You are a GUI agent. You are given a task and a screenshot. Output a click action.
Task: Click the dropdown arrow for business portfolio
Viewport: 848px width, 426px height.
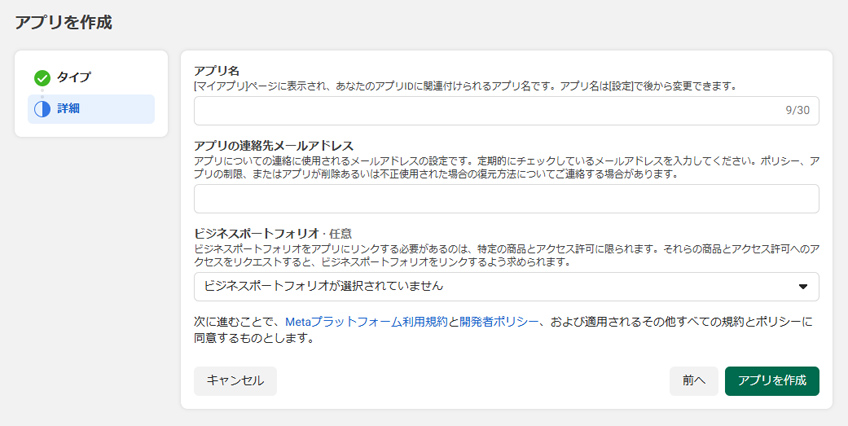click(x=802, y=287)
